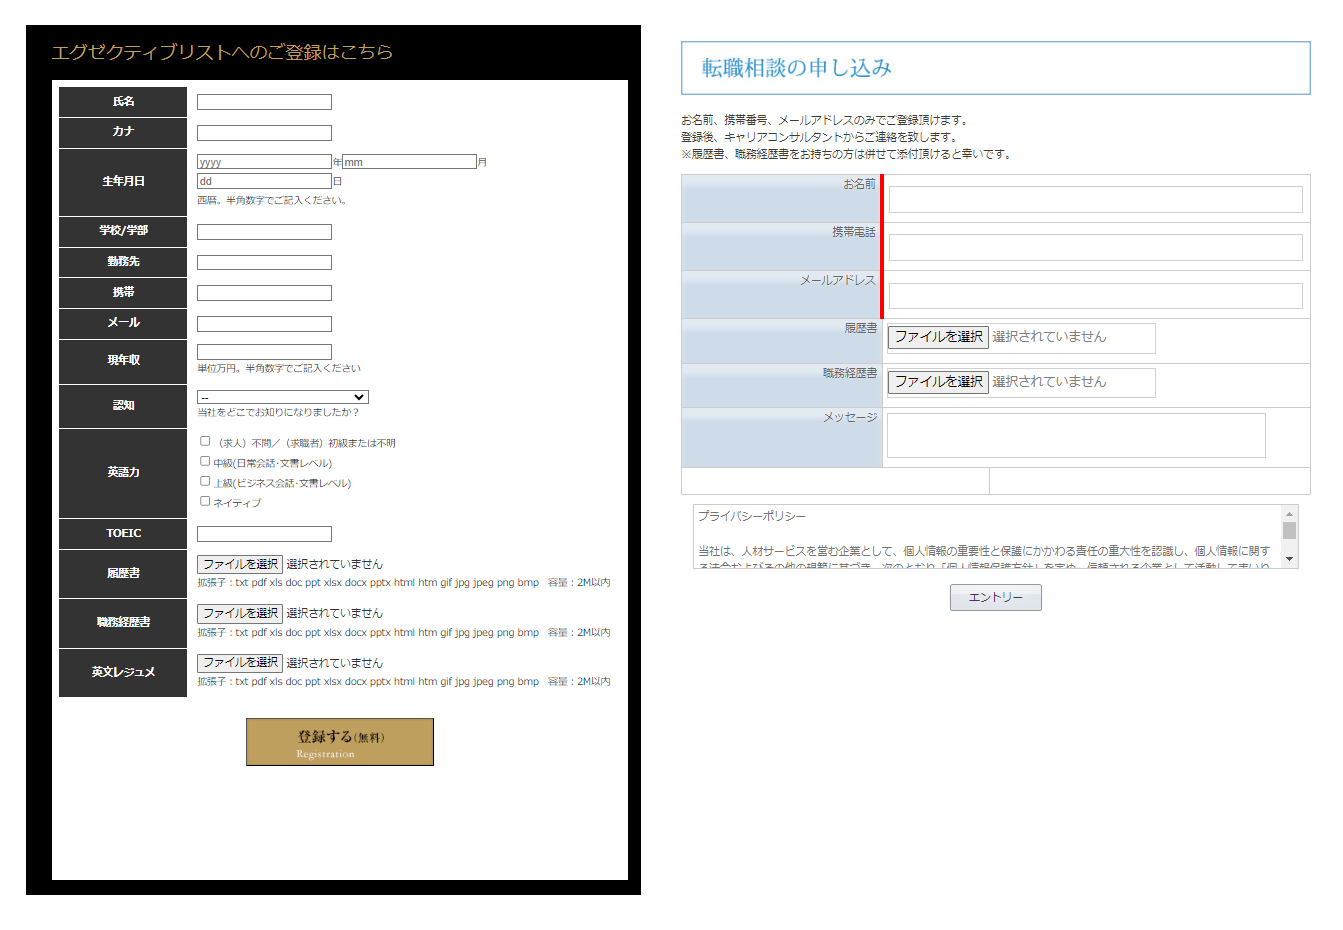Image resolution: width=1343 pixels, height=930 pixels.
Task: Click the お名前 input field
Action: pos(1096,199)
